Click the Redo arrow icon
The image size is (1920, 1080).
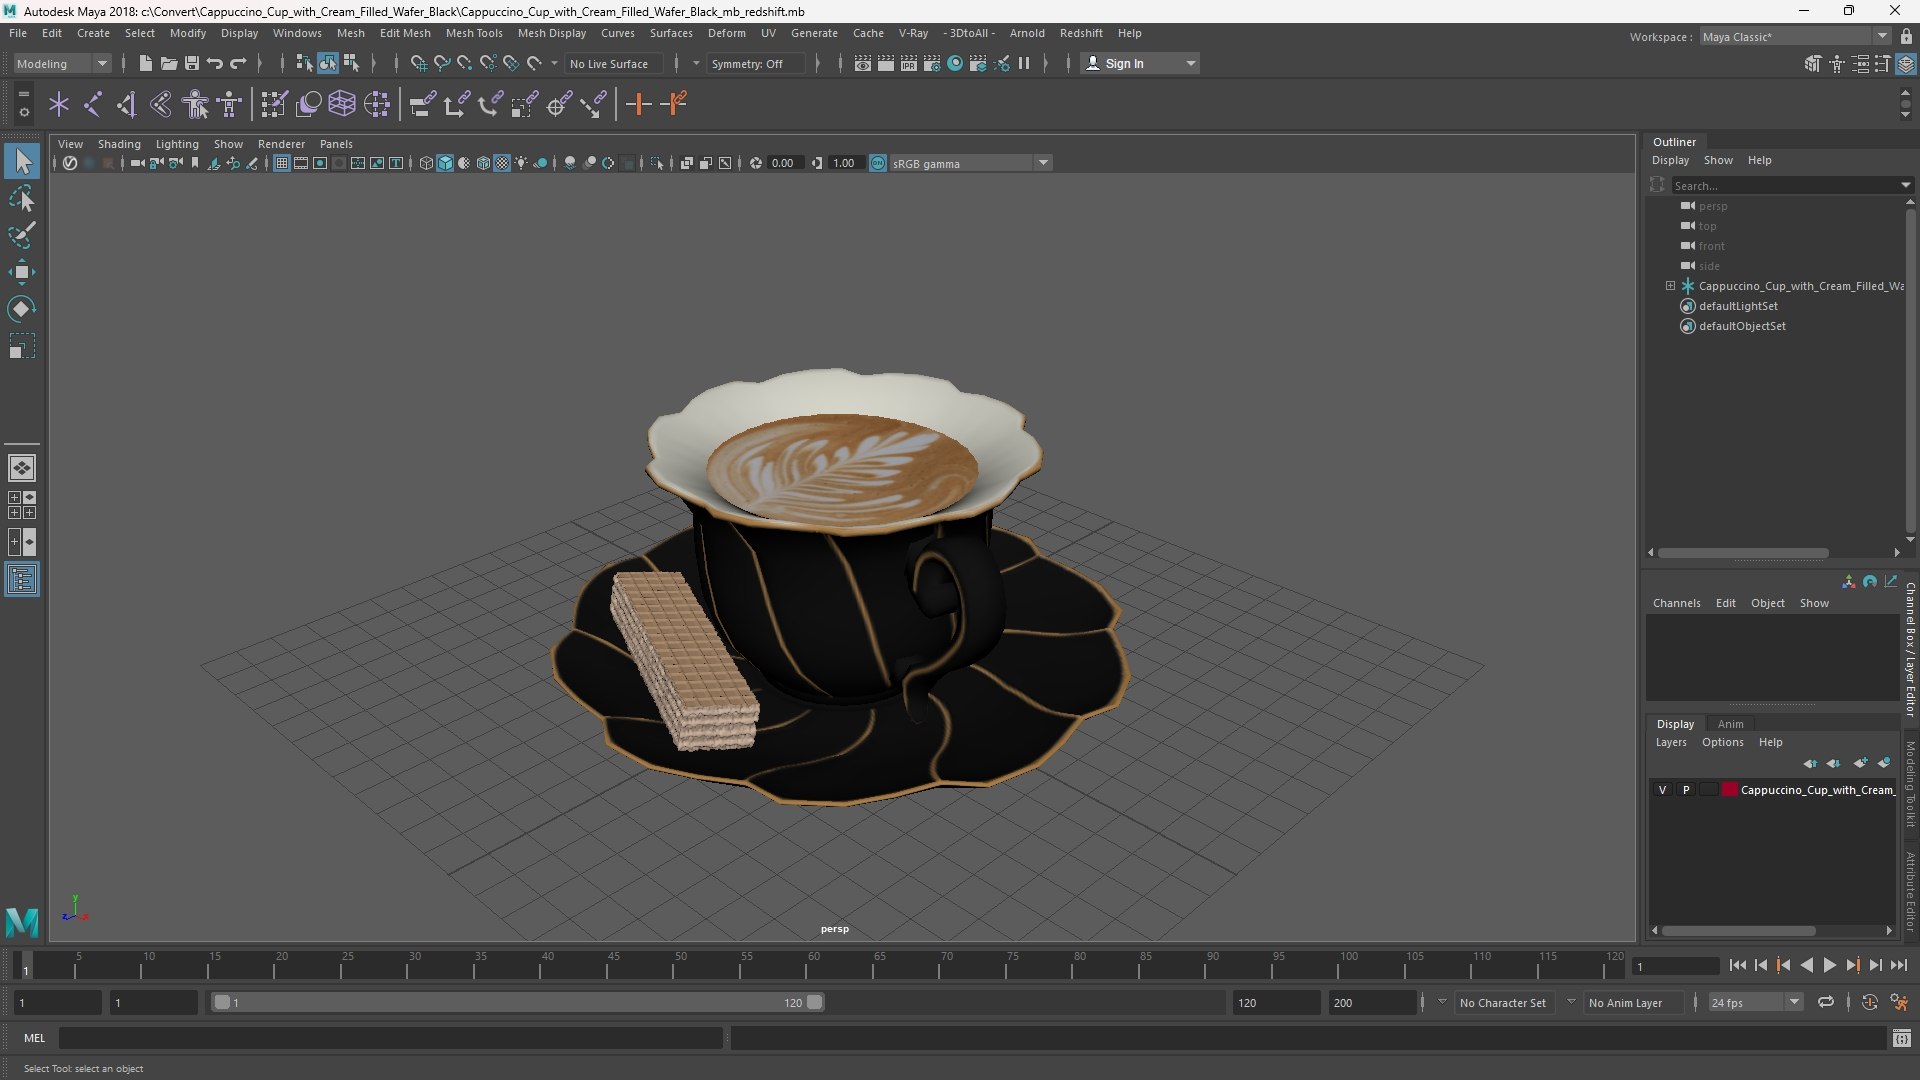(x=238, y=63)
